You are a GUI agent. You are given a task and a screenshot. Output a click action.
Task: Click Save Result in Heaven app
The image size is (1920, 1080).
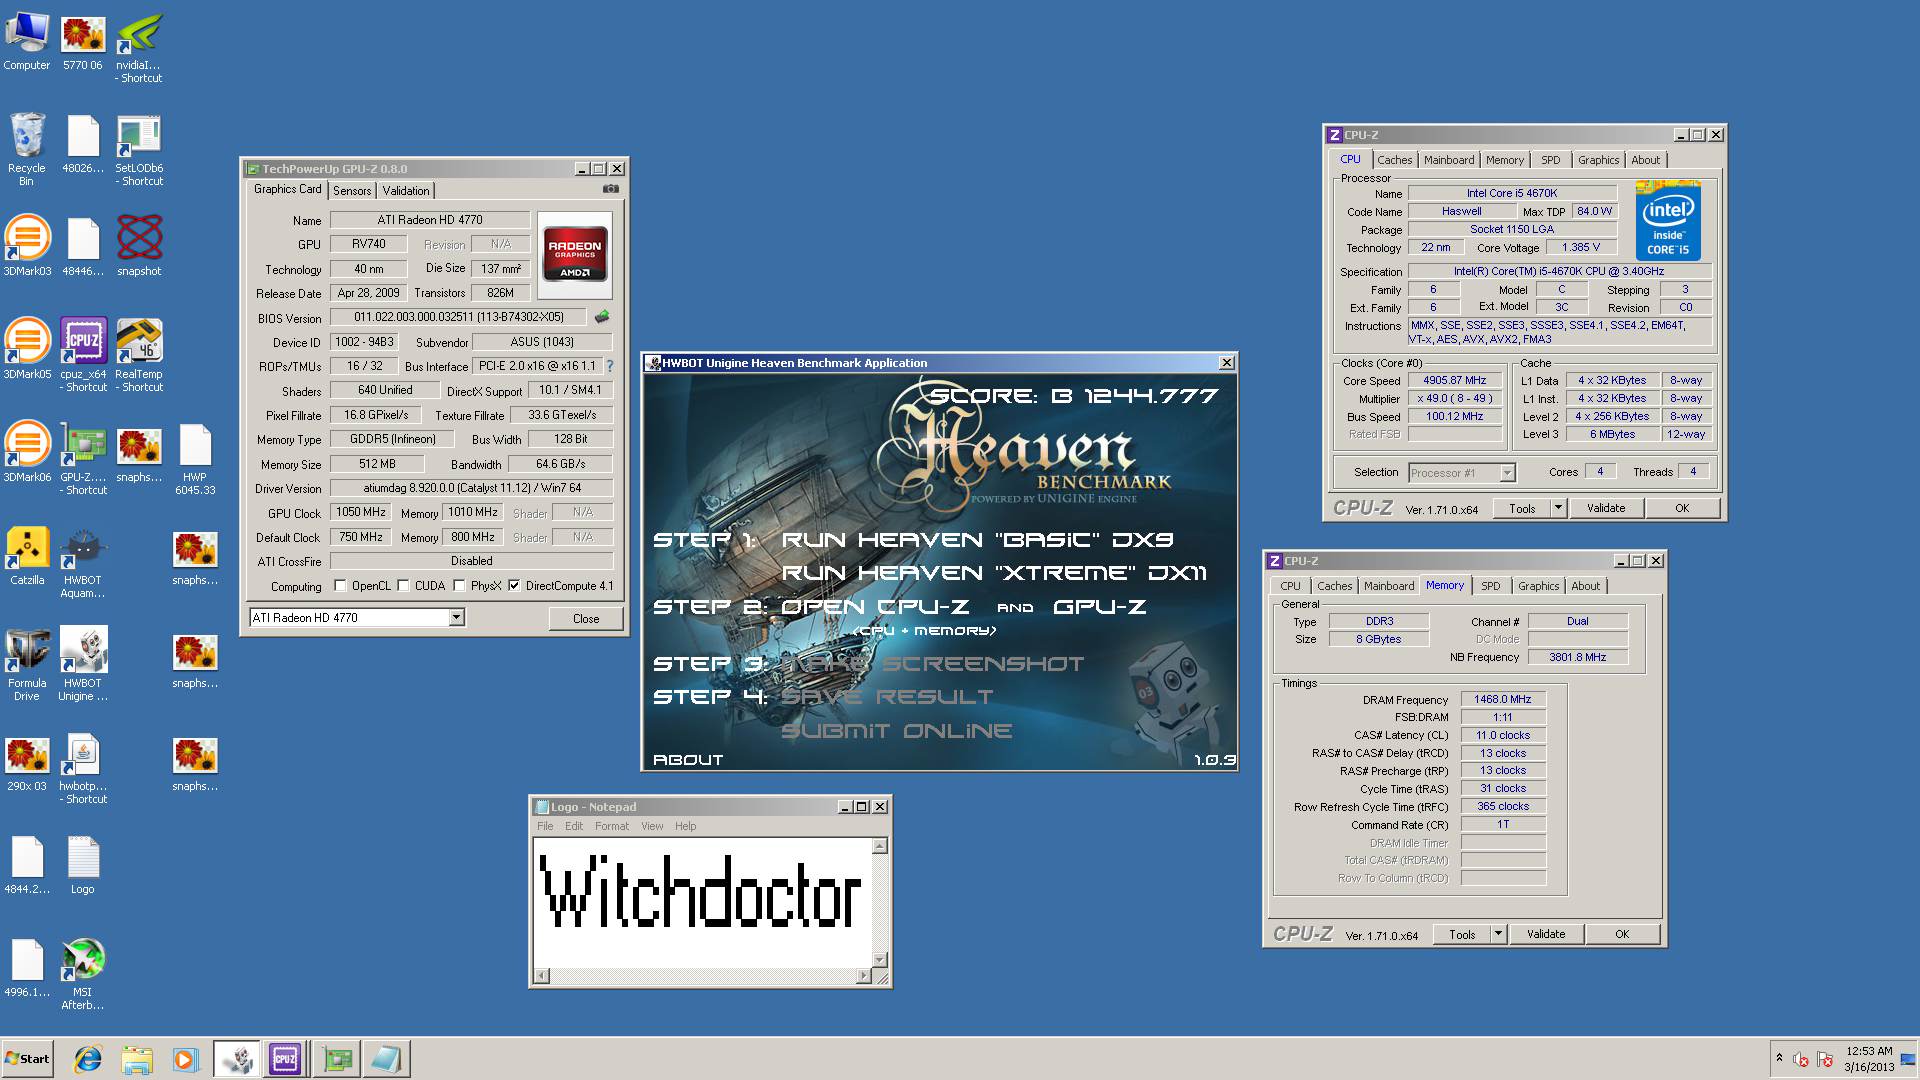[887, 697]
